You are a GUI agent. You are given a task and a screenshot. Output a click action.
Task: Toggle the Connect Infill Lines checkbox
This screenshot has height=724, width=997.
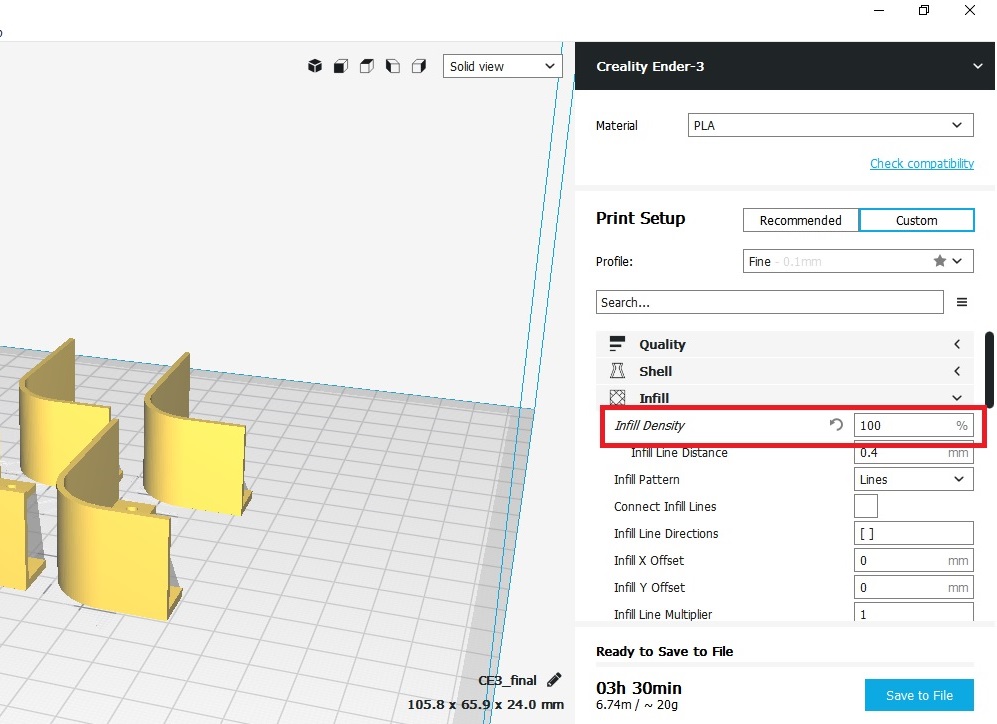click(x=865, y=505)
